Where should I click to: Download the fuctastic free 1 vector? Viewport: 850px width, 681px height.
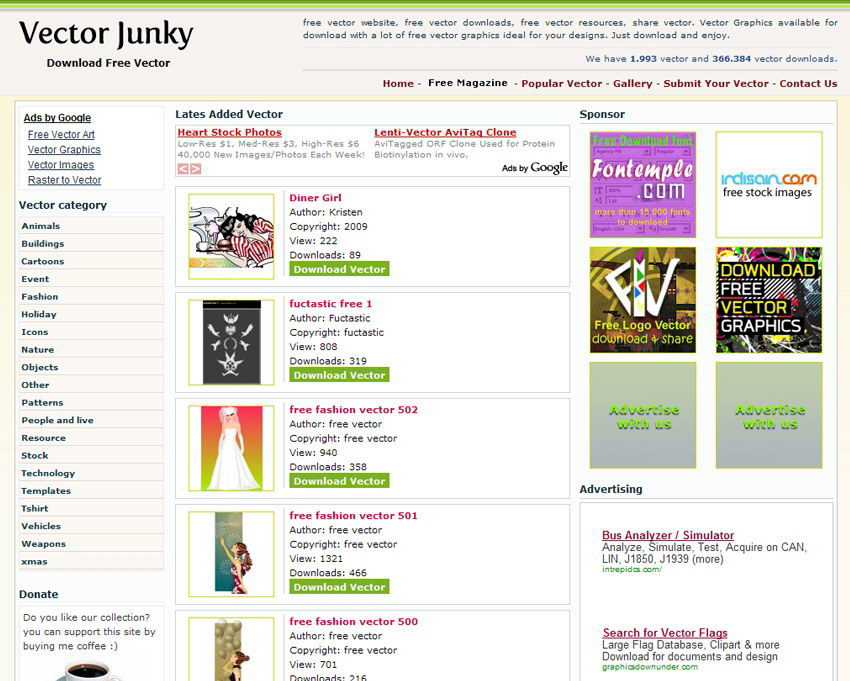pos(339,375)
